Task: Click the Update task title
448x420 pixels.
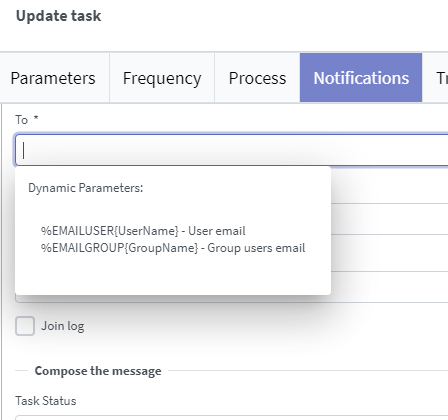Action: [59, 16]
